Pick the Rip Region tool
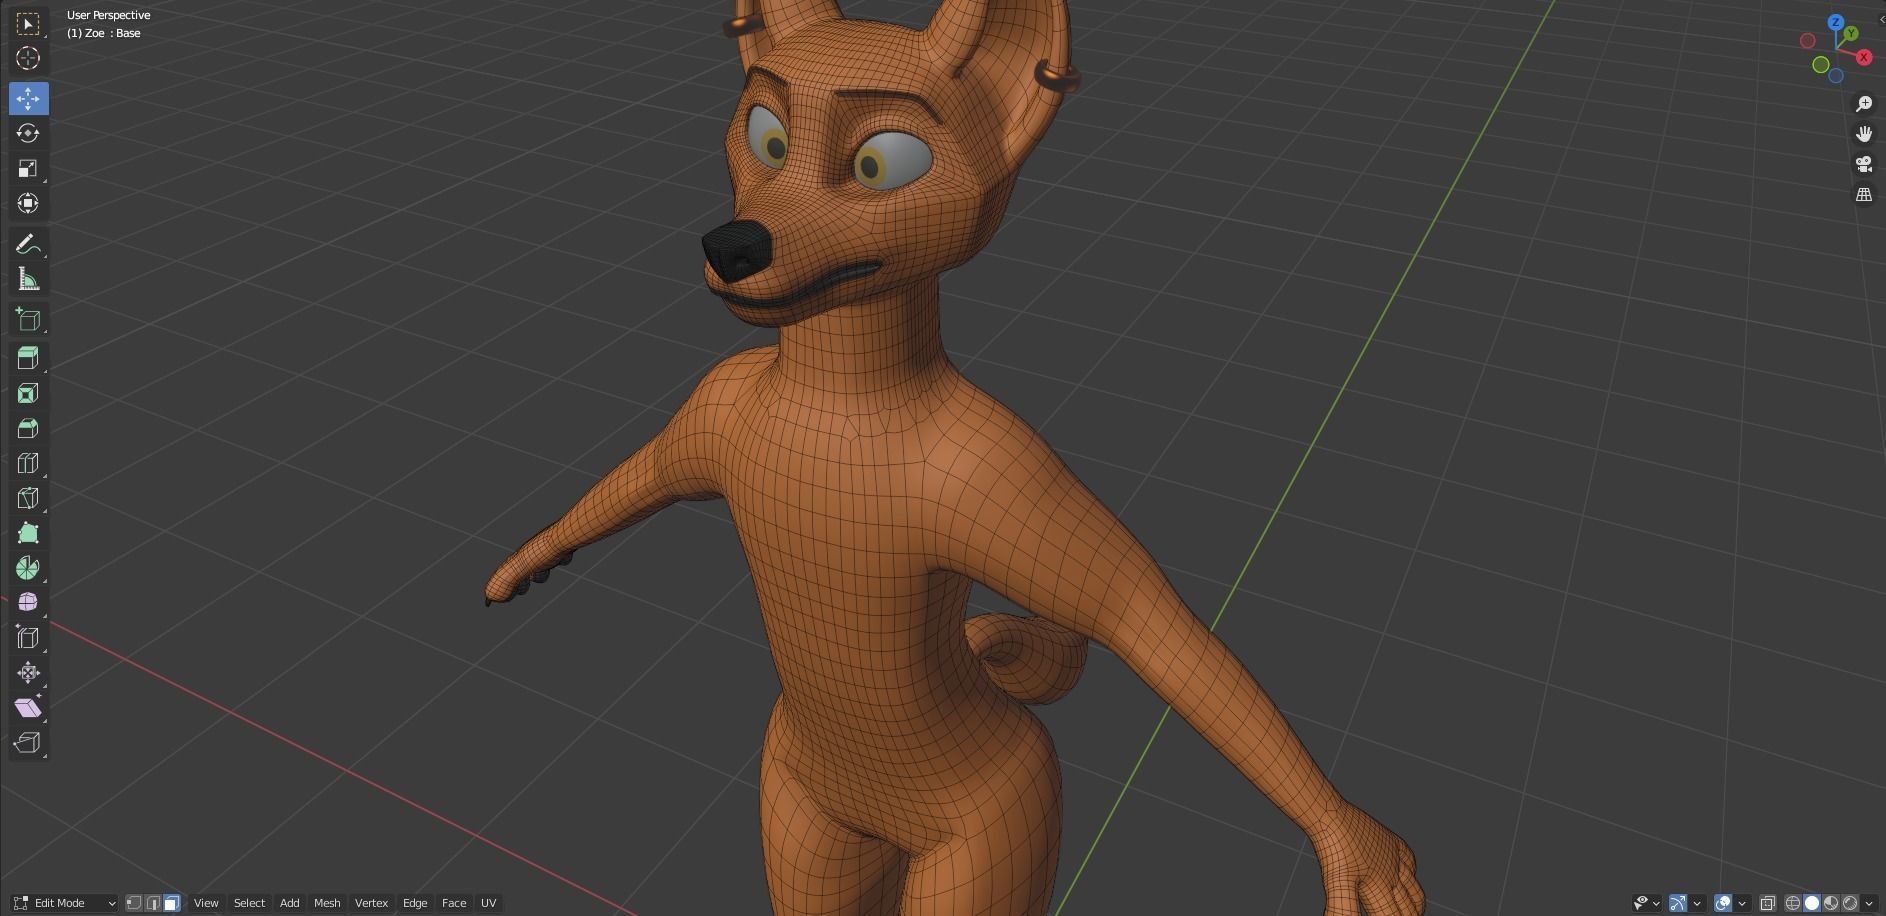 coord(28,743)
